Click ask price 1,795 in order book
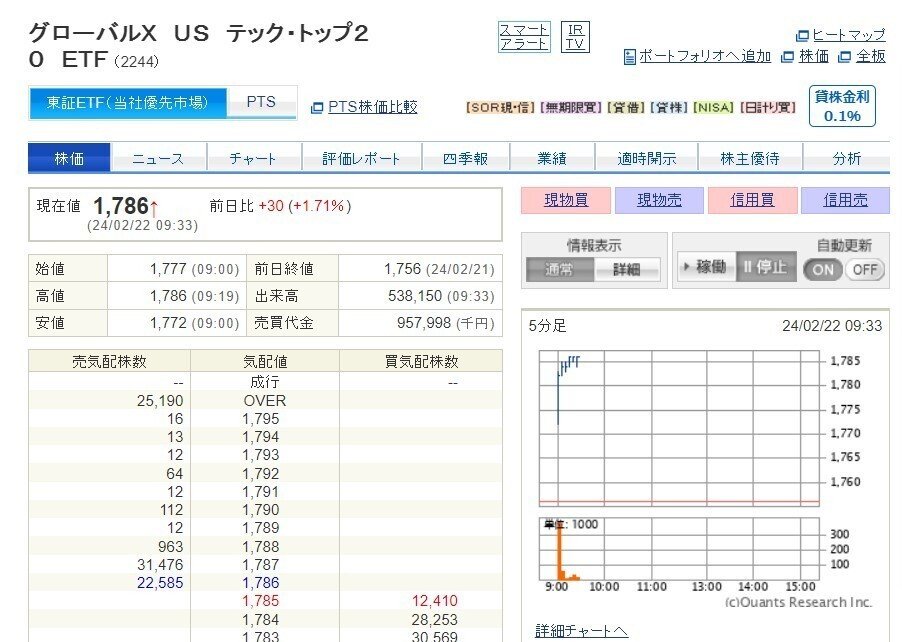 click(x=261, y=419)
